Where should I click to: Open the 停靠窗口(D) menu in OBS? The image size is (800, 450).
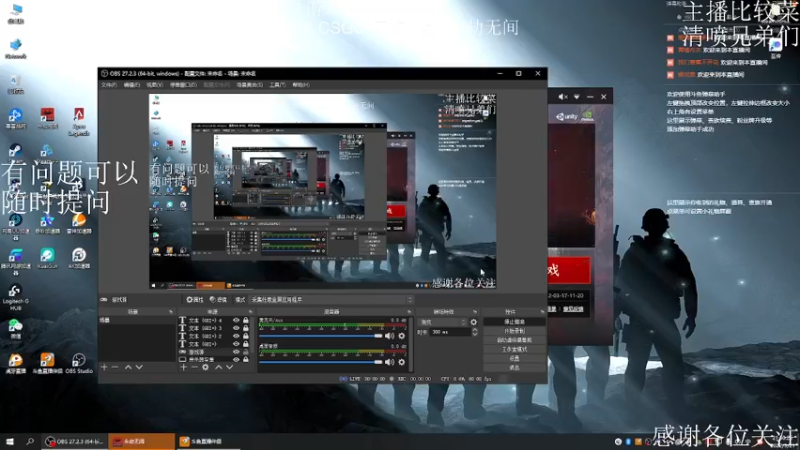click(x=183, y=85)
